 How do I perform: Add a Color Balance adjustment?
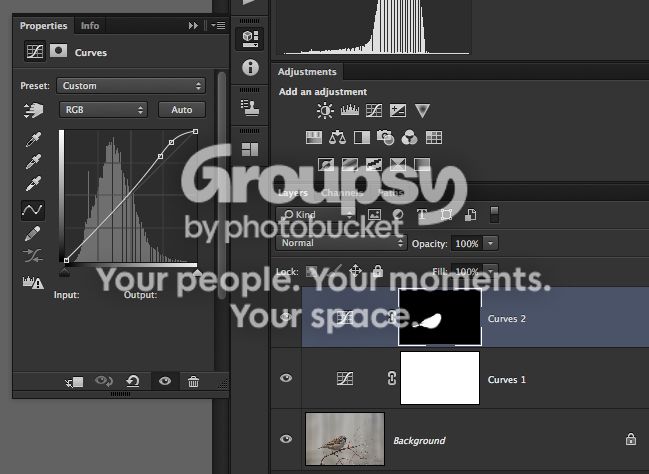[x=337, y=137]
